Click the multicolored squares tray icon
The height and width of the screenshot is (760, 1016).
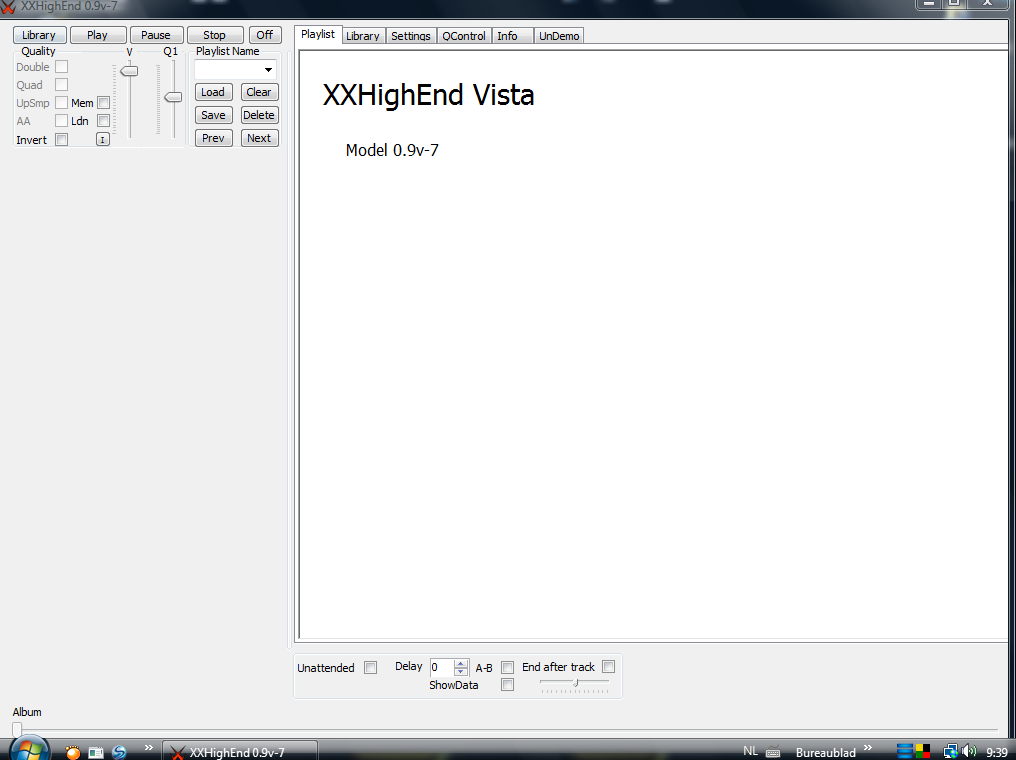click(923, 752)
